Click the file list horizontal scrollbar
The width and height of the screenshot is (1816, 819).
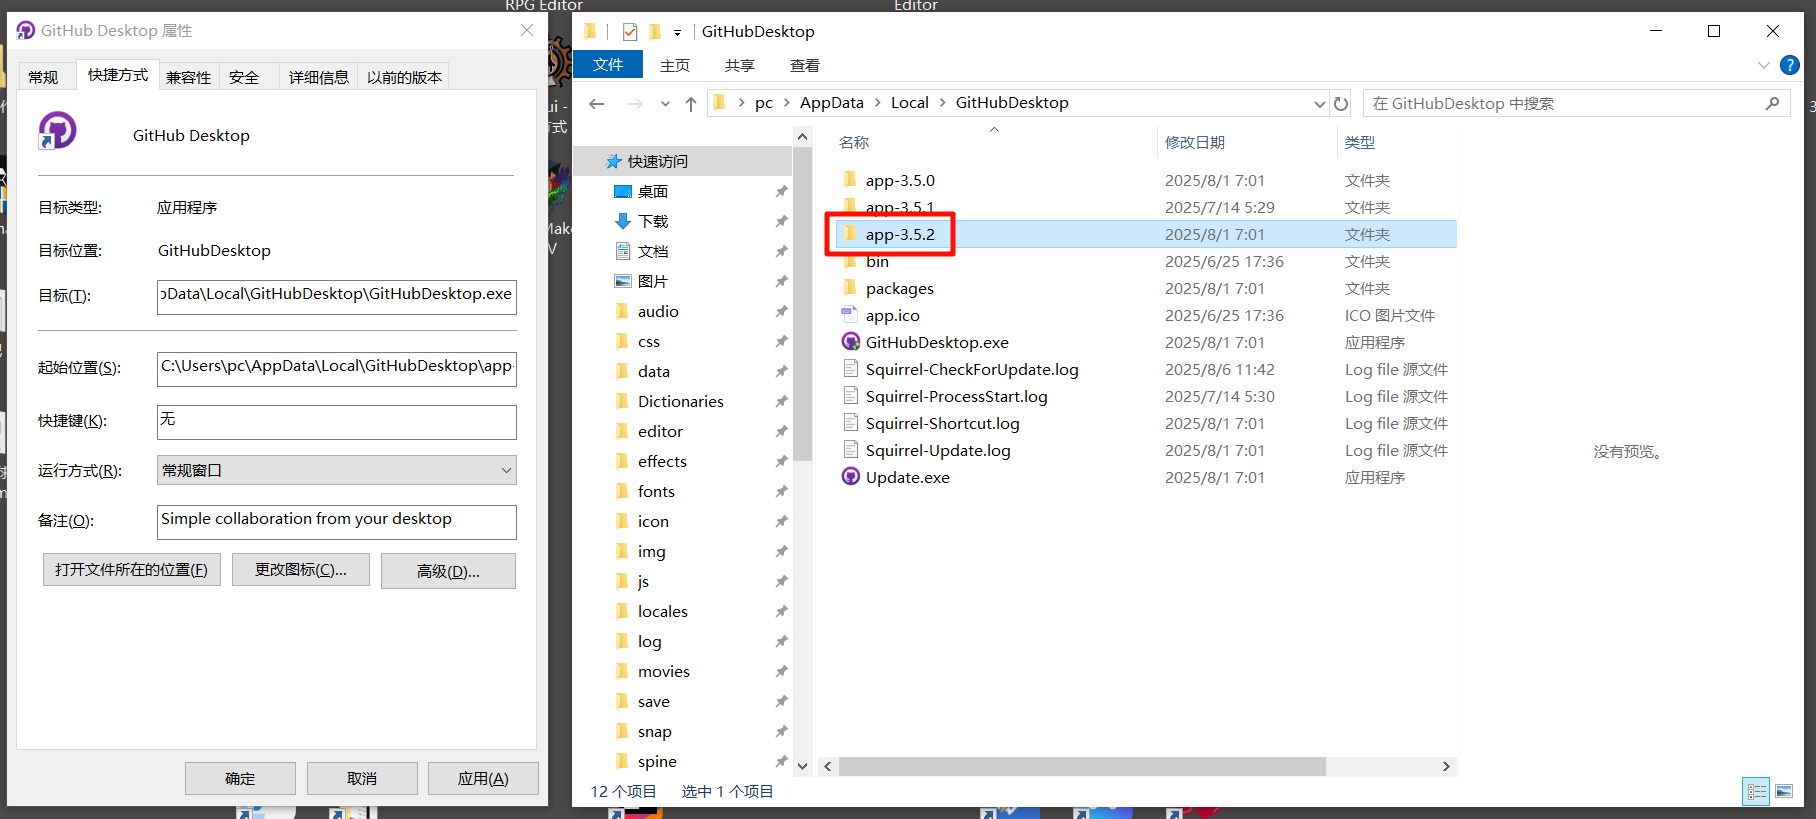click(x=1082, y=766)
